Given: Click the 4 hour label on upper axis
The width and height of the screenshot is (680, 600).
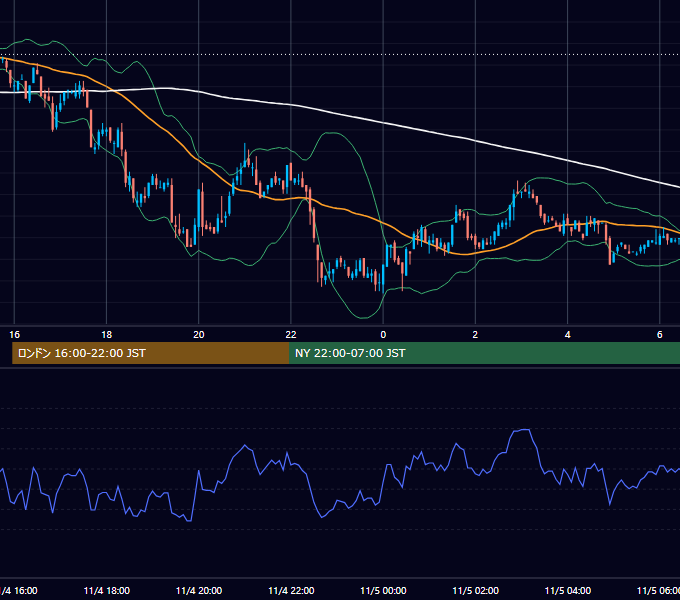Looking at the screenshot, I should click(567, 335).
